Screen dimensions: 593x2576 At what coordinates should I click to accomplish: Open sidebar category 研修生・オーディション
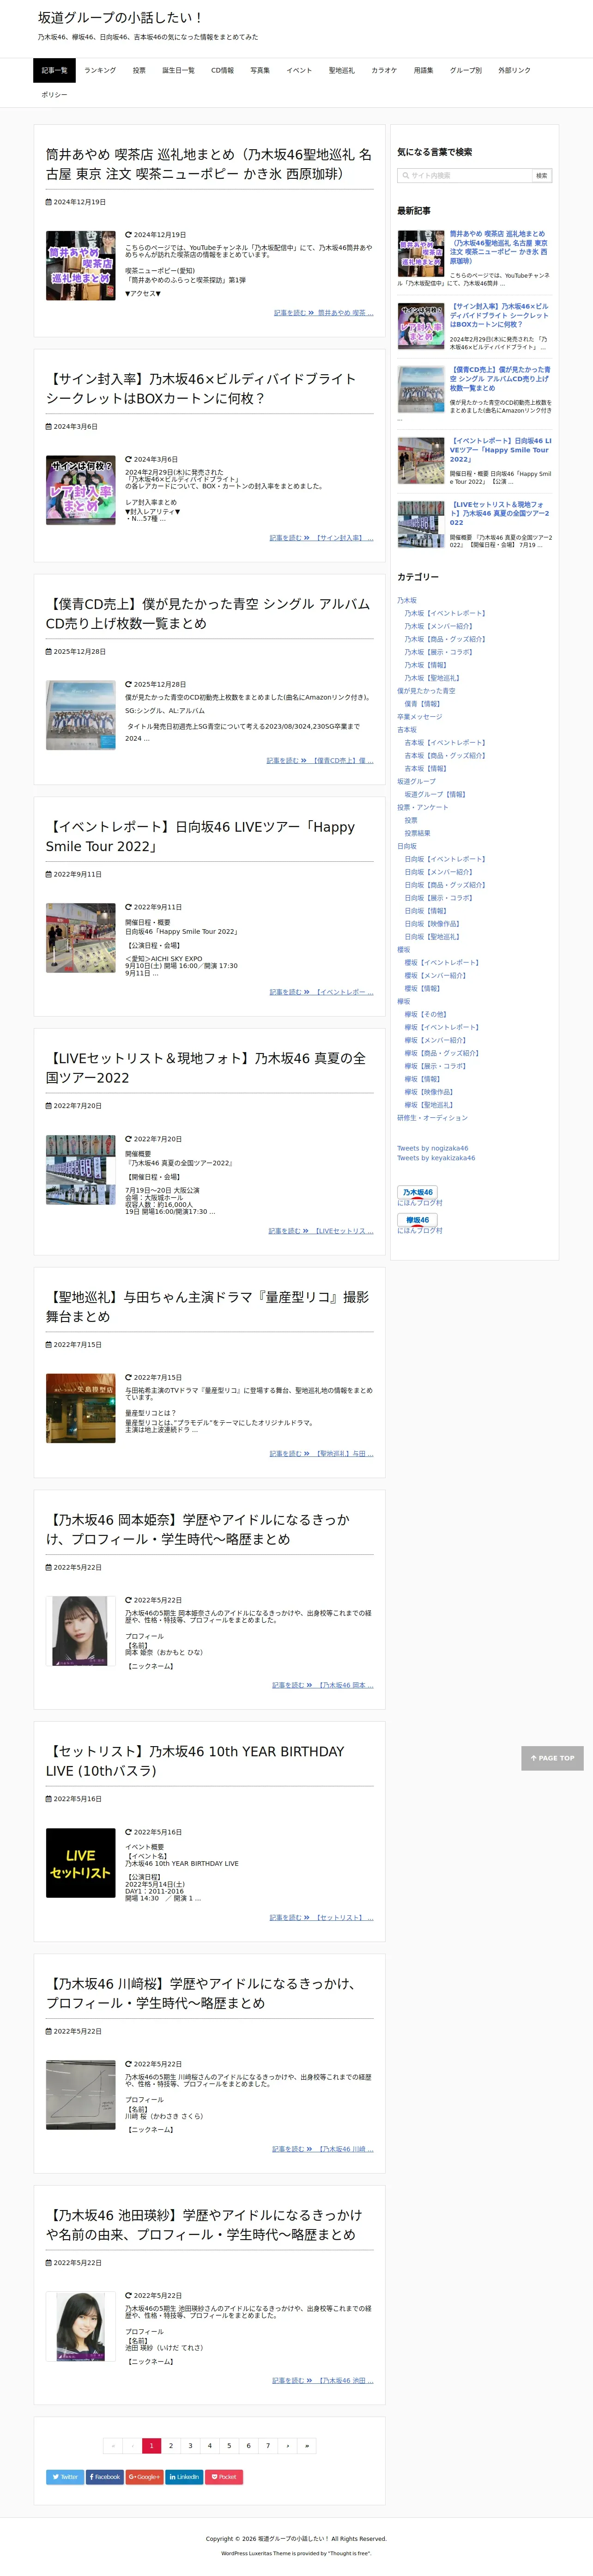pos(432,1118)
